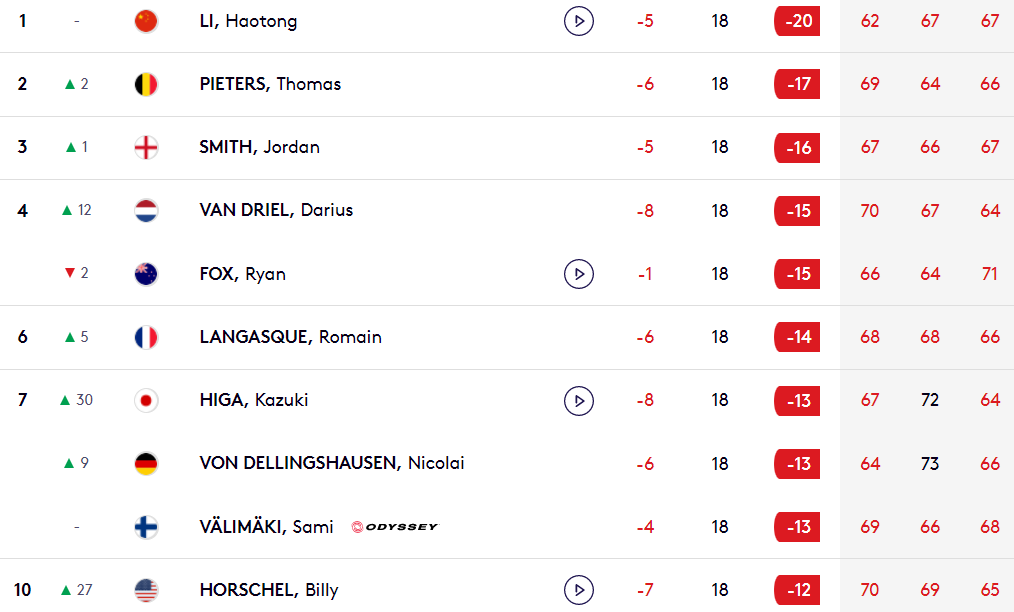The image size is (1014, 612).
Task: Play video highlights for Billy Horschel
Action: pos(579,590)
